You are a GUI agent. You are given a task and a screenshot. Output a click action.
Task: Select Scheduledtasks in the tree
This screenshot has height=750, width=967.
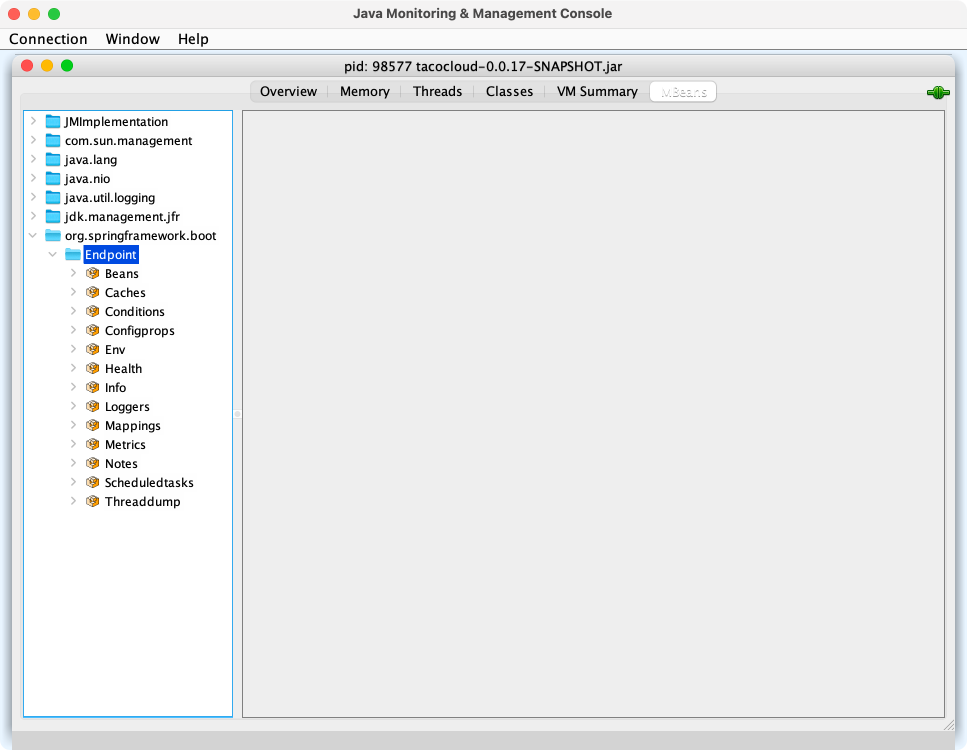149,483
